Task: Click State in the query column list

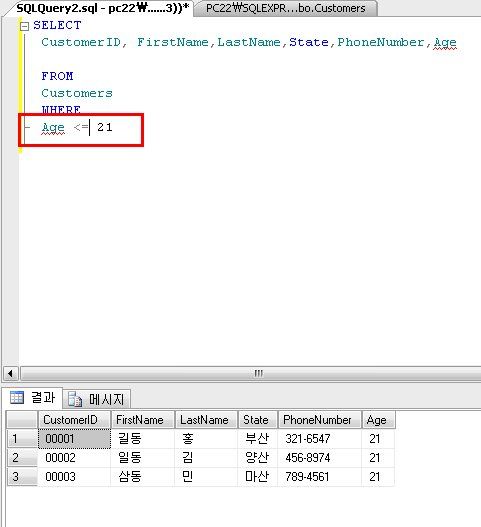Action: tap(309, 42)
